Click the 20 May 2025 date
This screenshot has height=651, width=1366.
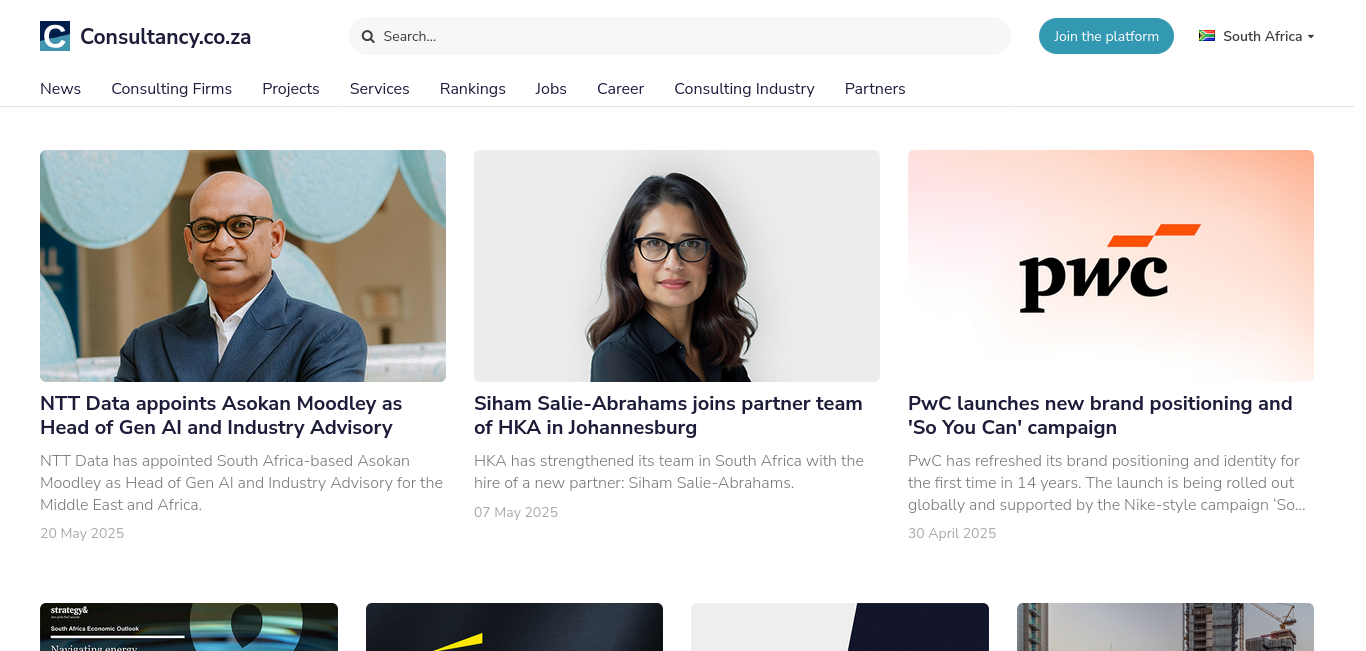tap(82, 533)
